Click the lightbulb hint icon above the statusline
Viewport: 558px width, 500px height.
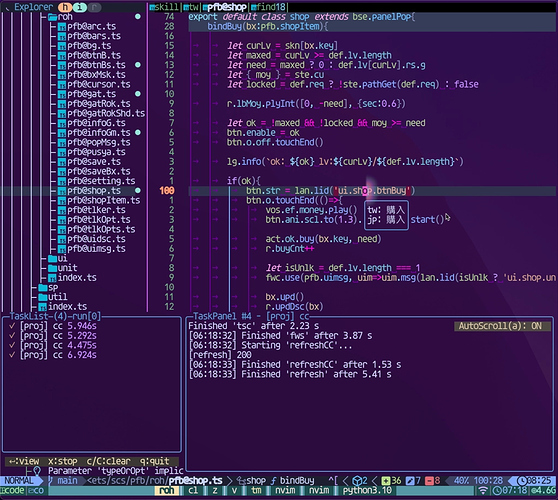pyautogui.click(x=37, y=471)
